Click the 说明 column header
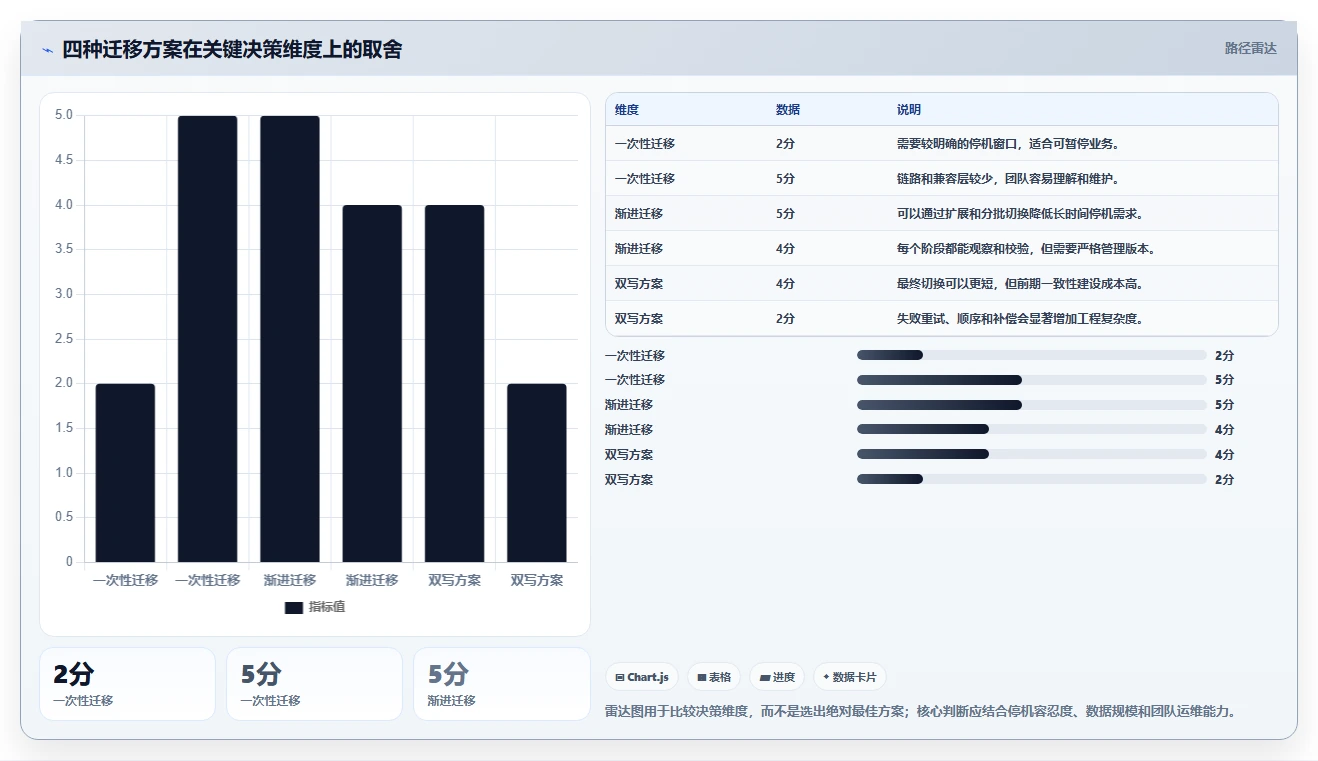Viewport: 1318px width, 761px height. pyautogui.click(x=909, y=110)
